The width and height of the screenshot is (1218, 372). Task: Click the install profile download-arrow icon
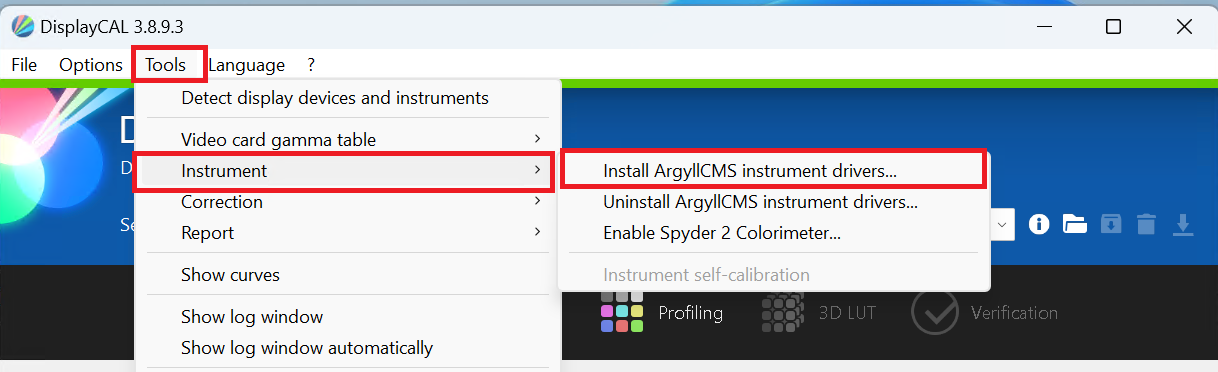coord(1183,224)
